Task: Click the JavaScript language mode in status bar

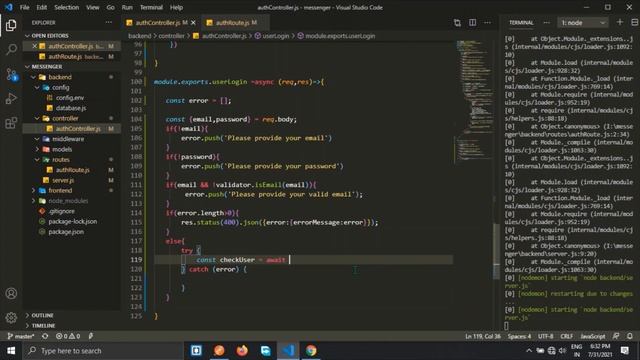Action: click(x=593, y=336)
